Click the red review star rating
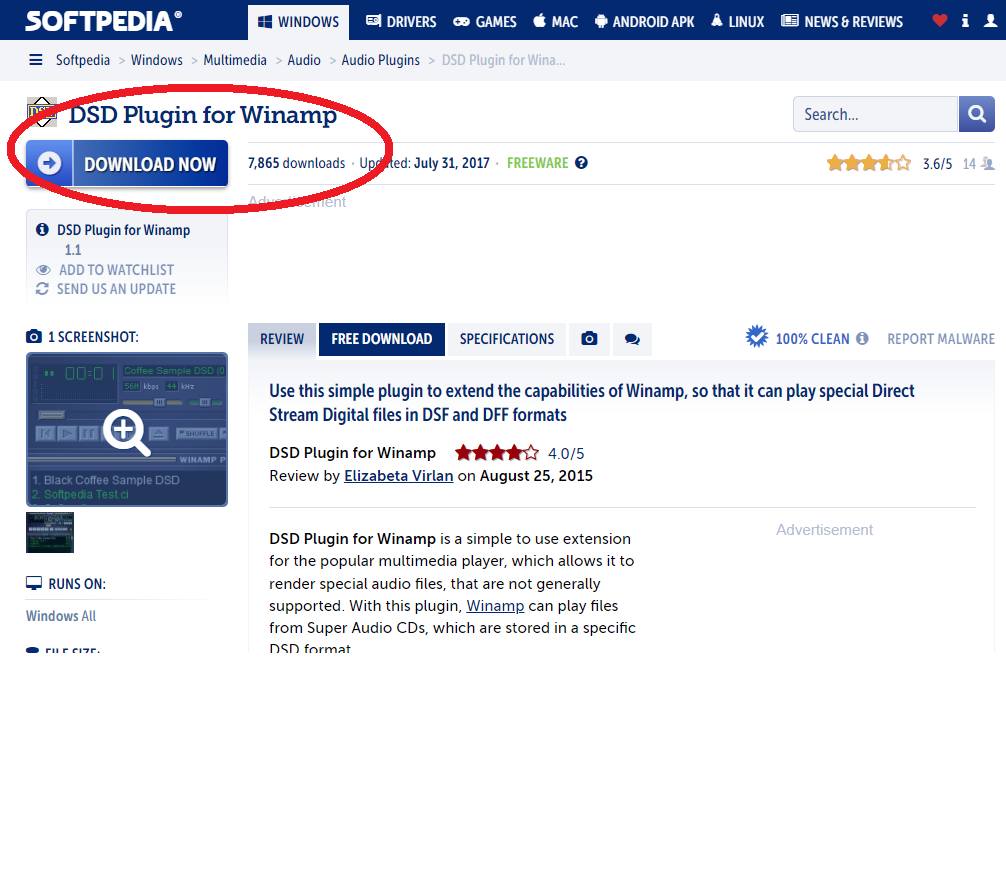The width and height of the screenshot is (1006, 877). click(x=497, y=453)
